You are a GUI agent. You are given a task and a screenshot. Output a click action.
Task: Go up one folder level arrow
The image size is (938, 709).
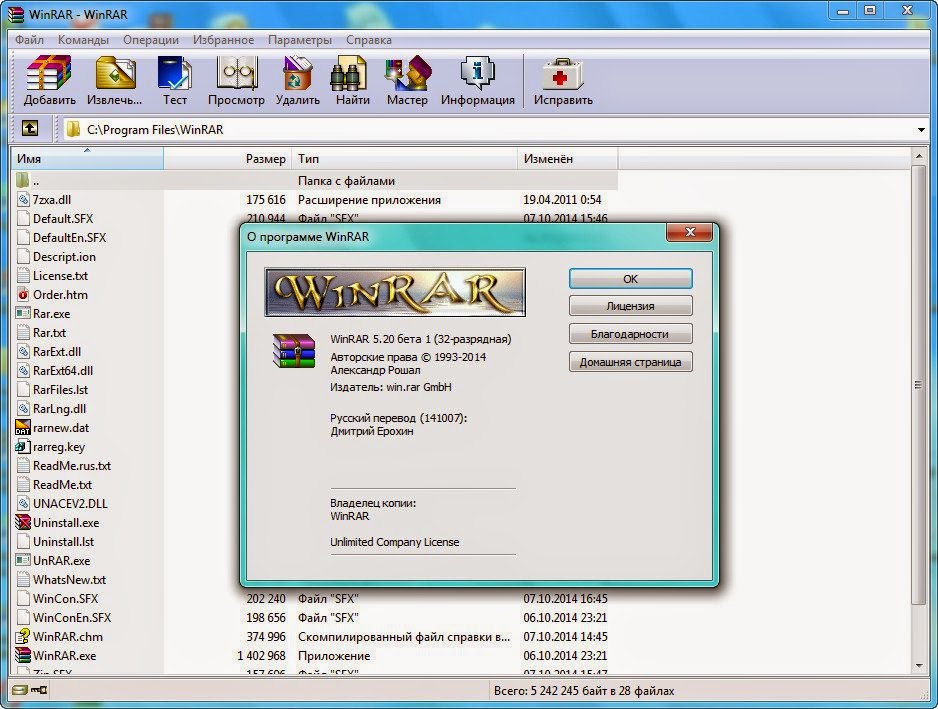[x=30, y=129]
